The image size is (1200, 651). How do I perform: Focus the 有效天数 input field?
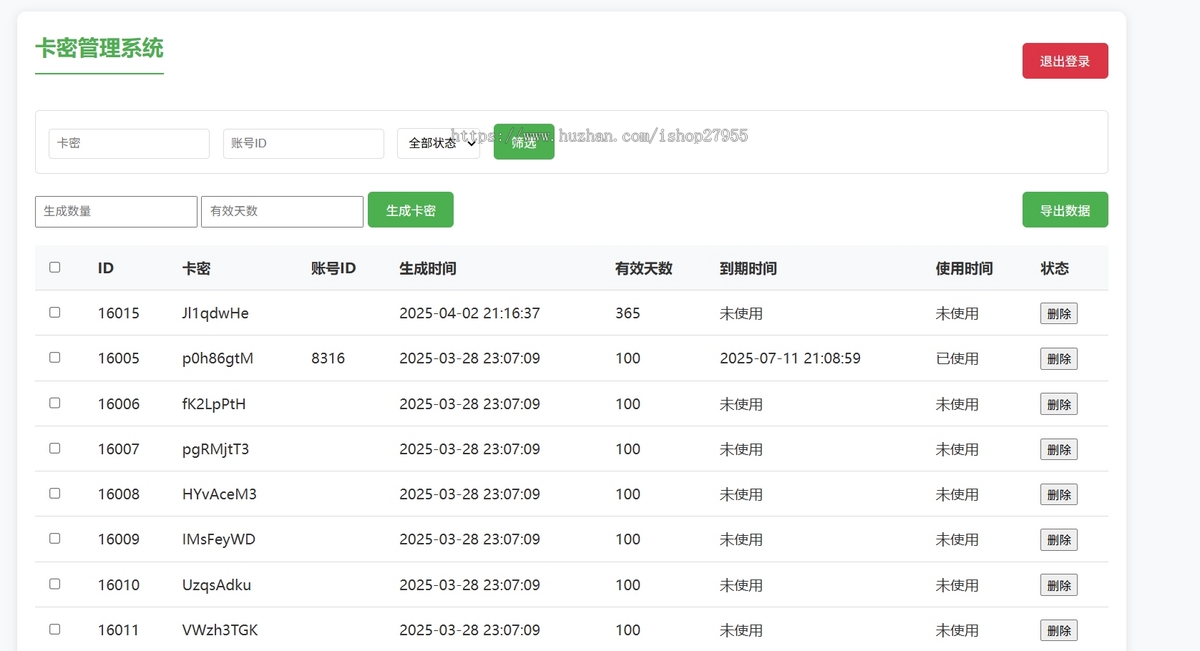tap(282, 211)
